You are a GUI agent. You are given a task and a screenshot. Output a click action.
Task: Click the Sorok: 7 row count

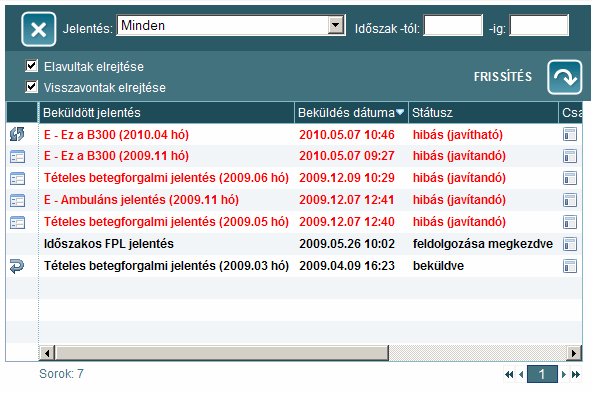[61, 374]
